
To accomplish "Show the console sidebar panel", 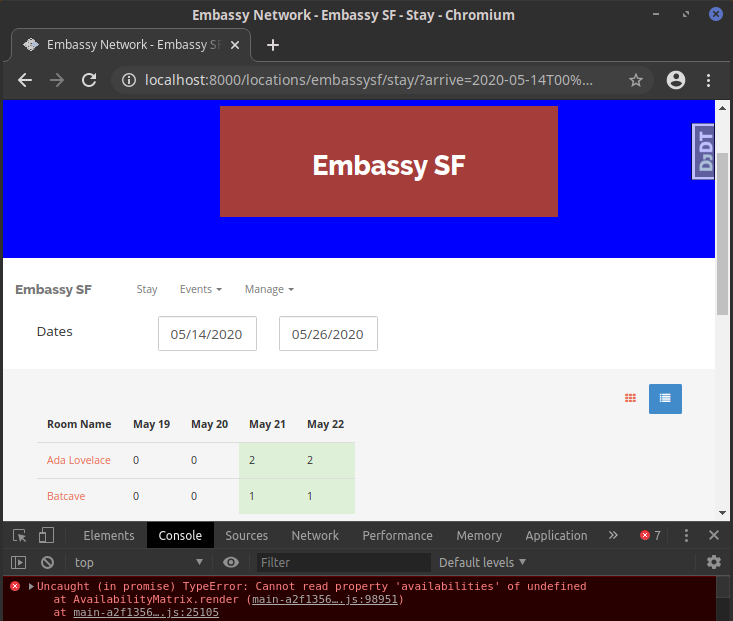I will [x=19, y=563].
